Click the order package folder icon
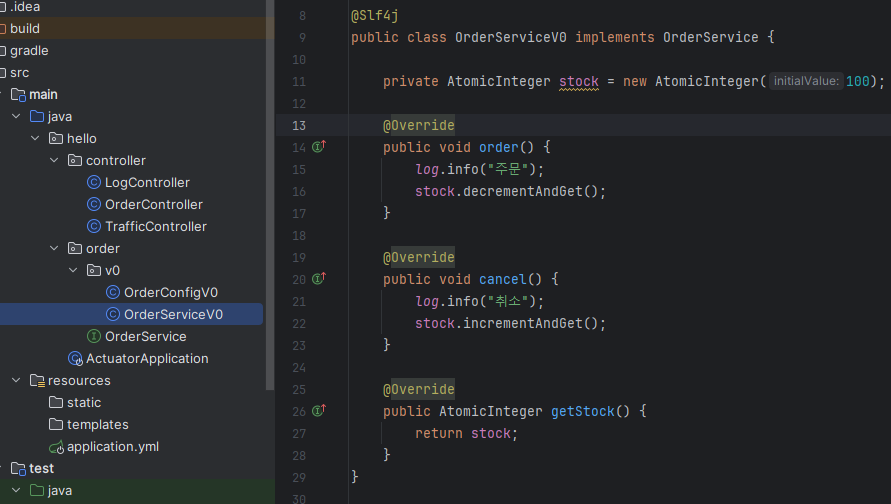This screenshot has height=504, width=891. (75, 248)
